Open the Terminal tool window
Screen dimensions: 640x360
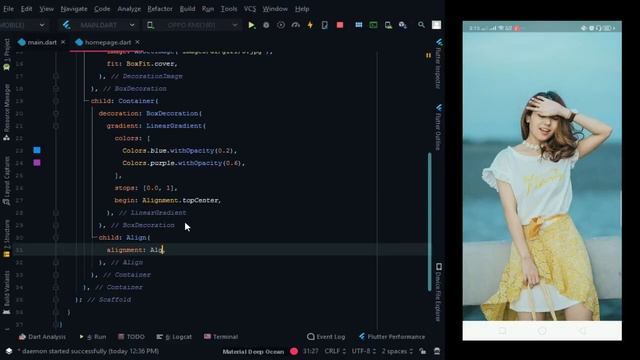pyautogui.click(x=221, y=337)
